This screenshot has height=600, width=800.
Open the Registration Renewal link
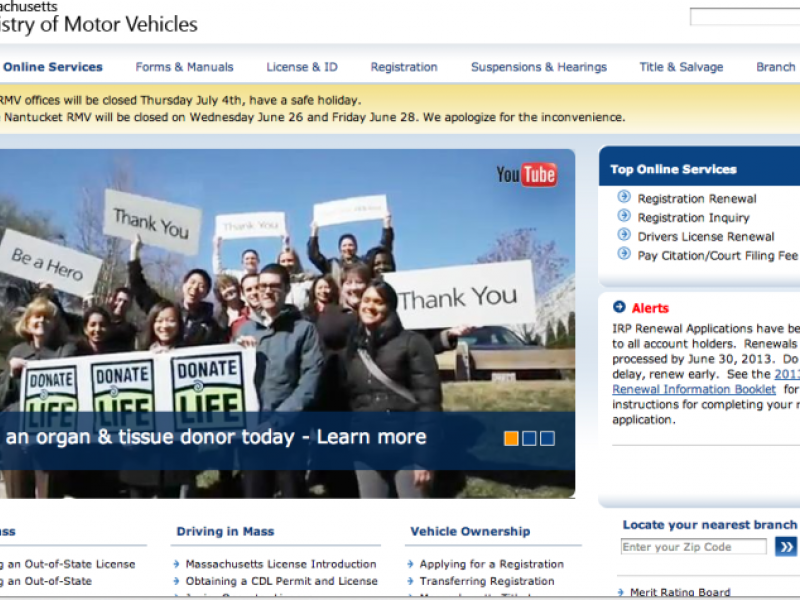point(697,198)
